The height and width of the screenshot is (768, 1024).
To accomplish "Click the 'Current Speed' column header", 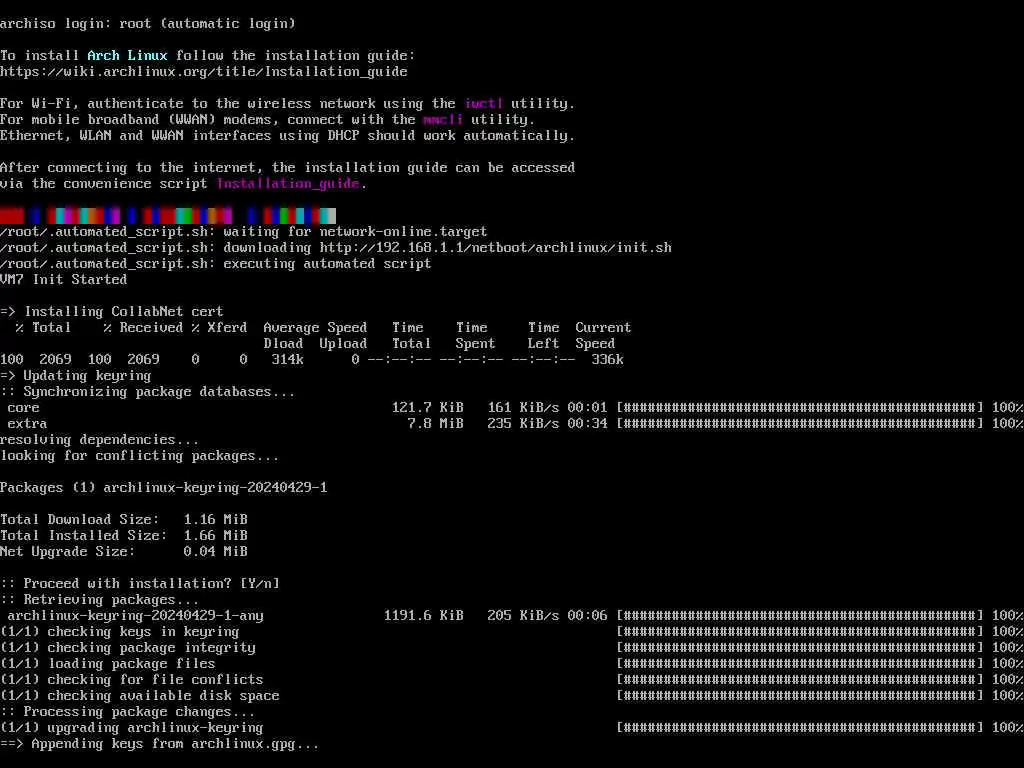I will 603,336.
